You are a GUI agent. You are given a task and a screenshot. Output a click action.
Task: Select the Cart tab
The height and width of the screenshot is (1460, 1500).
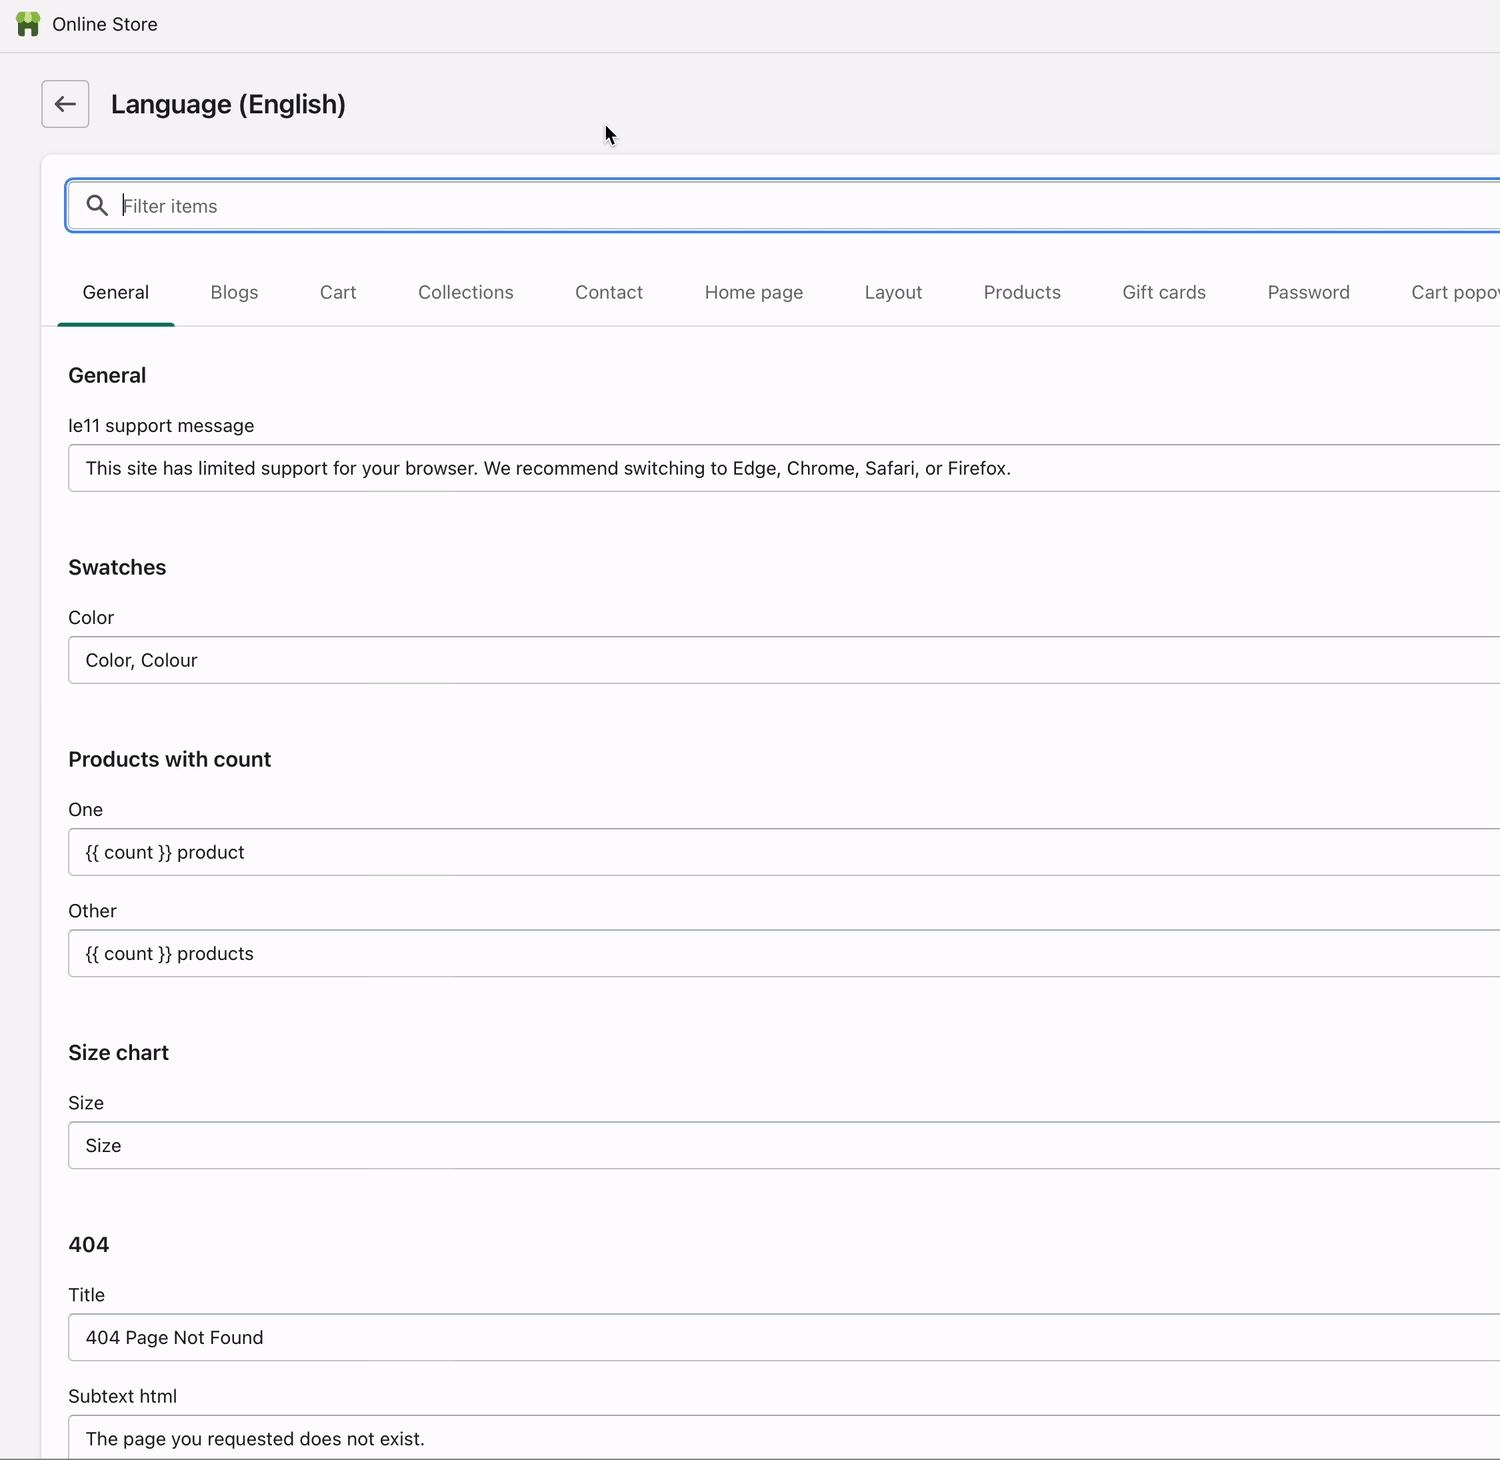(338, 292)
